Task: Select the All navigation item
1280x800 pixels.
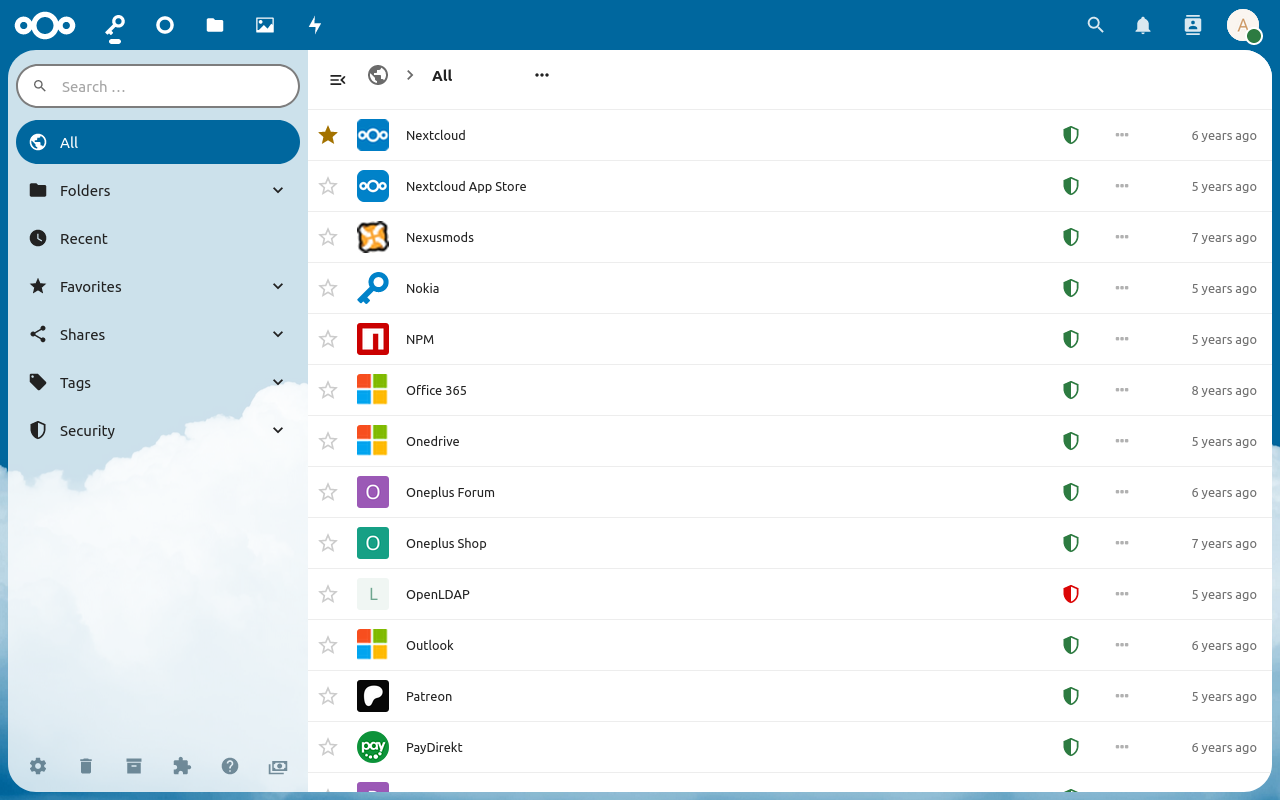Action: pyautogui.click(x=158, y=142)
